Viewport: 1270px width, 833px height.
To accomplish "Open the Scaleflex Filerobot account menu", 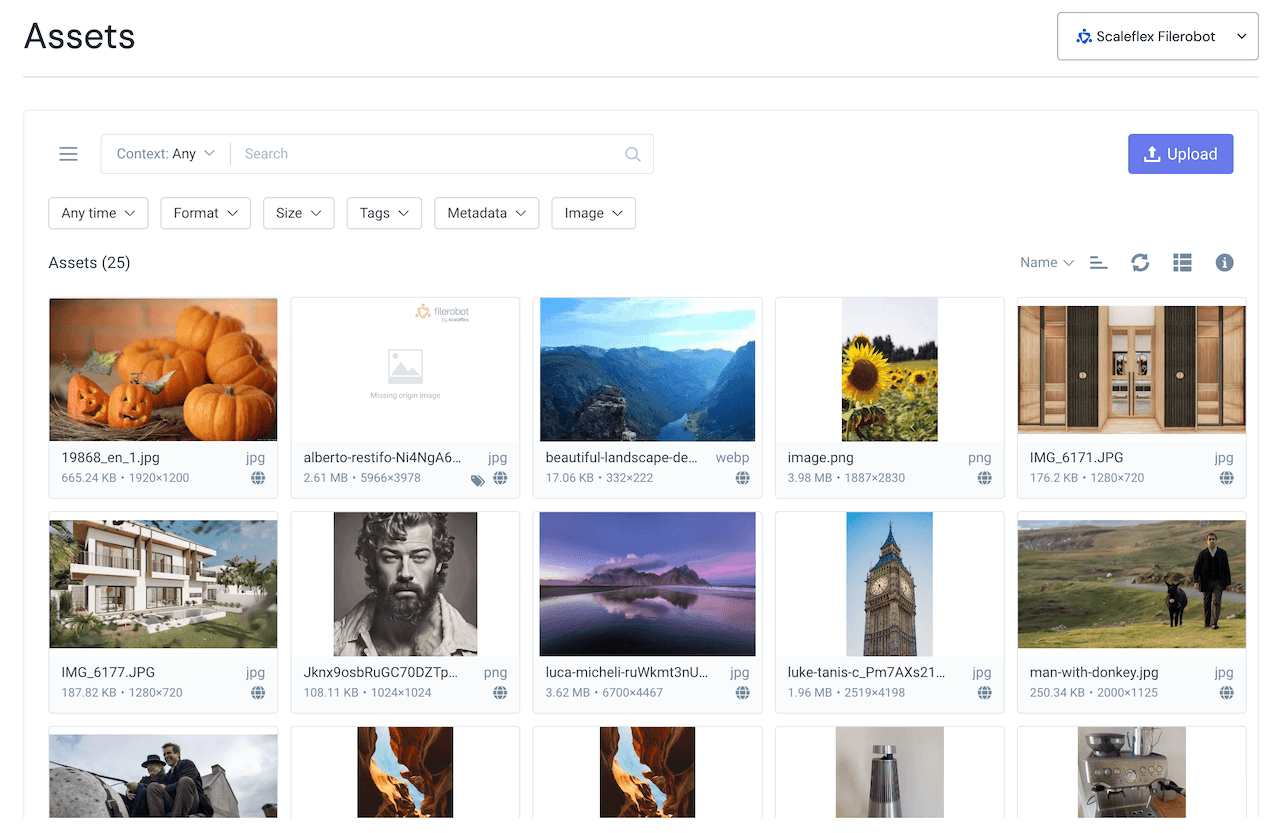I will [1157, 35].
